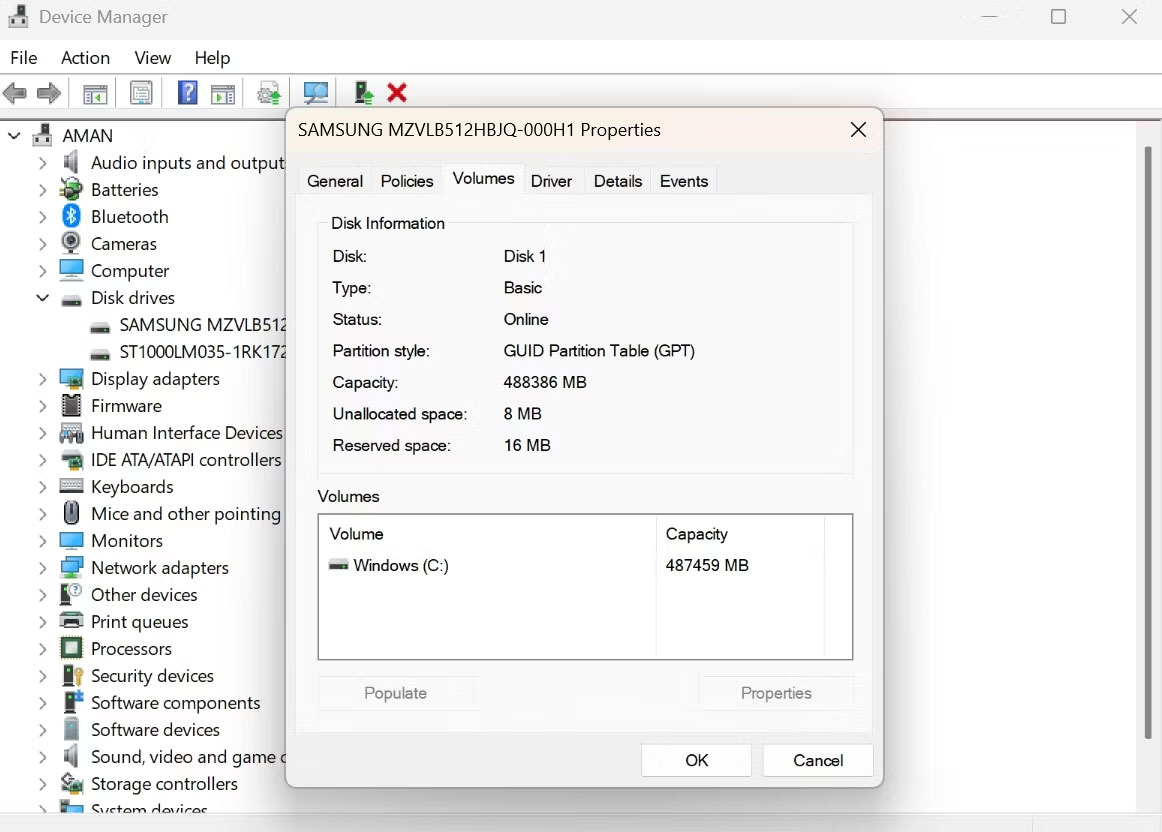The height and width of the screenshot is (832, 1162).
Task: Click the Print queues printer icon
Action: coord(71,621)
